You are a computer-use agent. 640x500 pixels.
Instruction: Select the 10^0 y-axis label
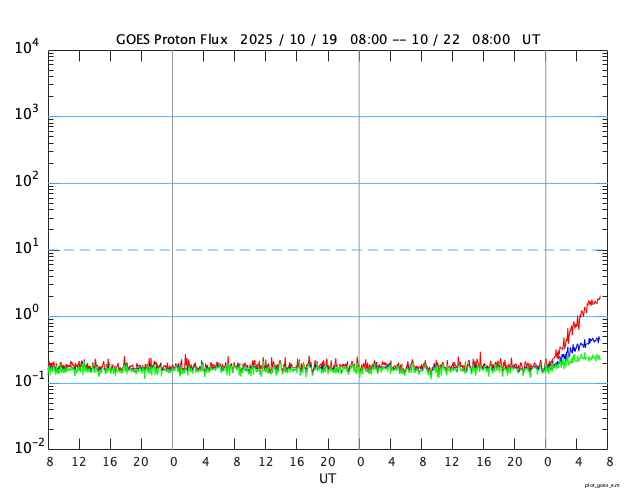(27, 315)
